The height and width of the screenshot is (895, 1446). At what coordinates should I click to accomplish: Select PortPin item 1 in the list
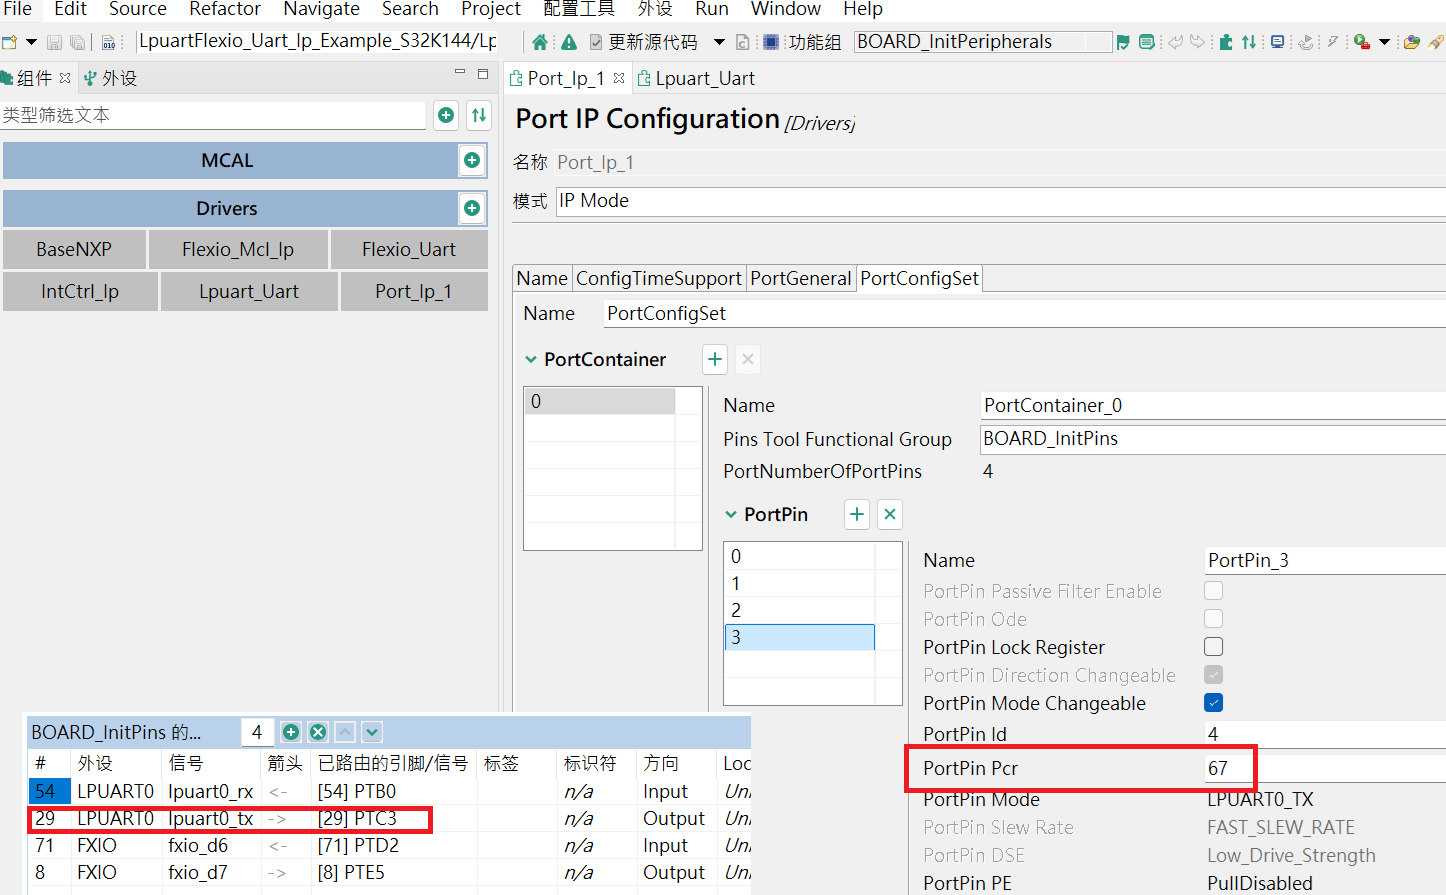coord(799,583)
